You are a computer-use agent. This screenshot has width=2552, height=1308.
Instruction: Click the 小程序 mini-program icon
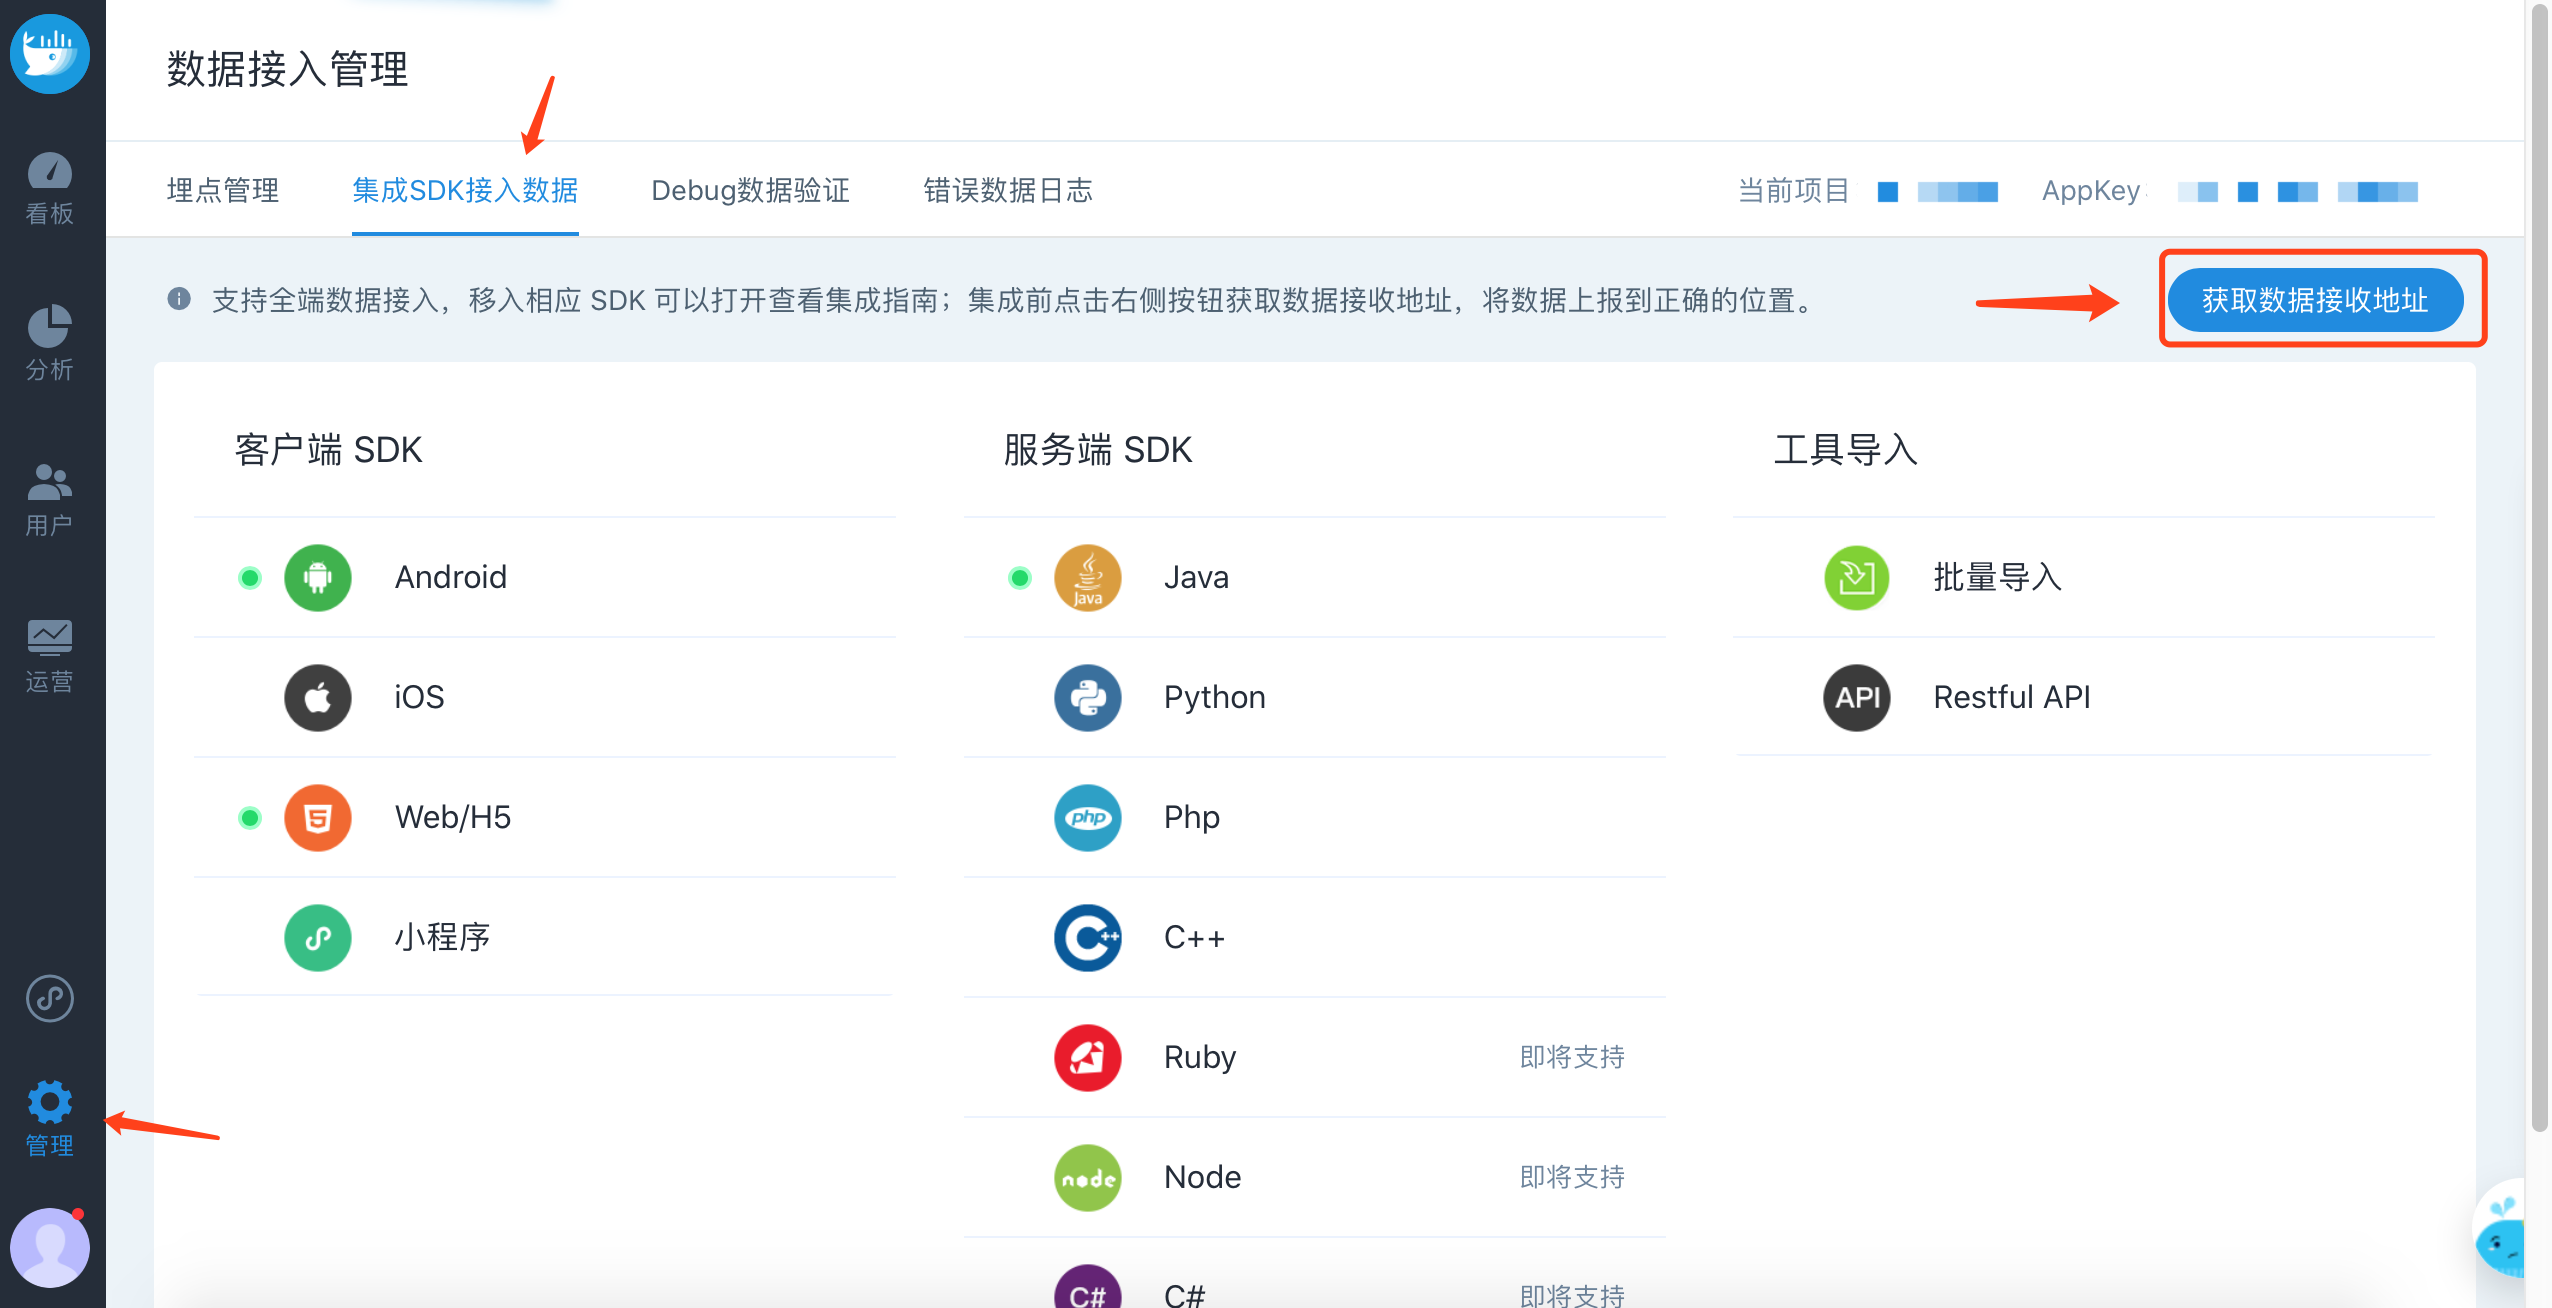point(318,937)
